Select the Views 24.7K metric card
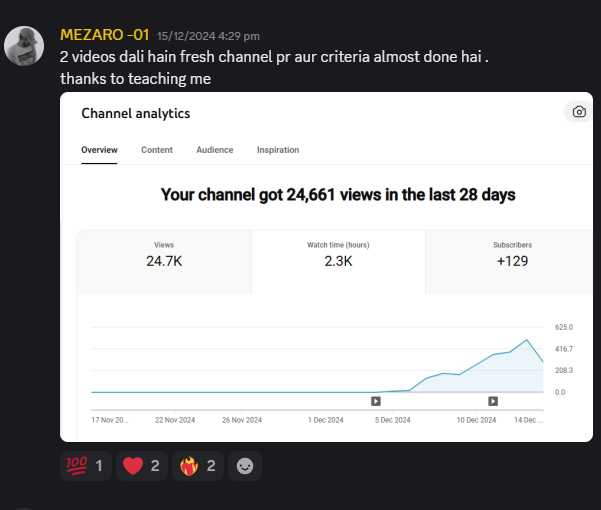601x510 pixels. tap(164, 262)
